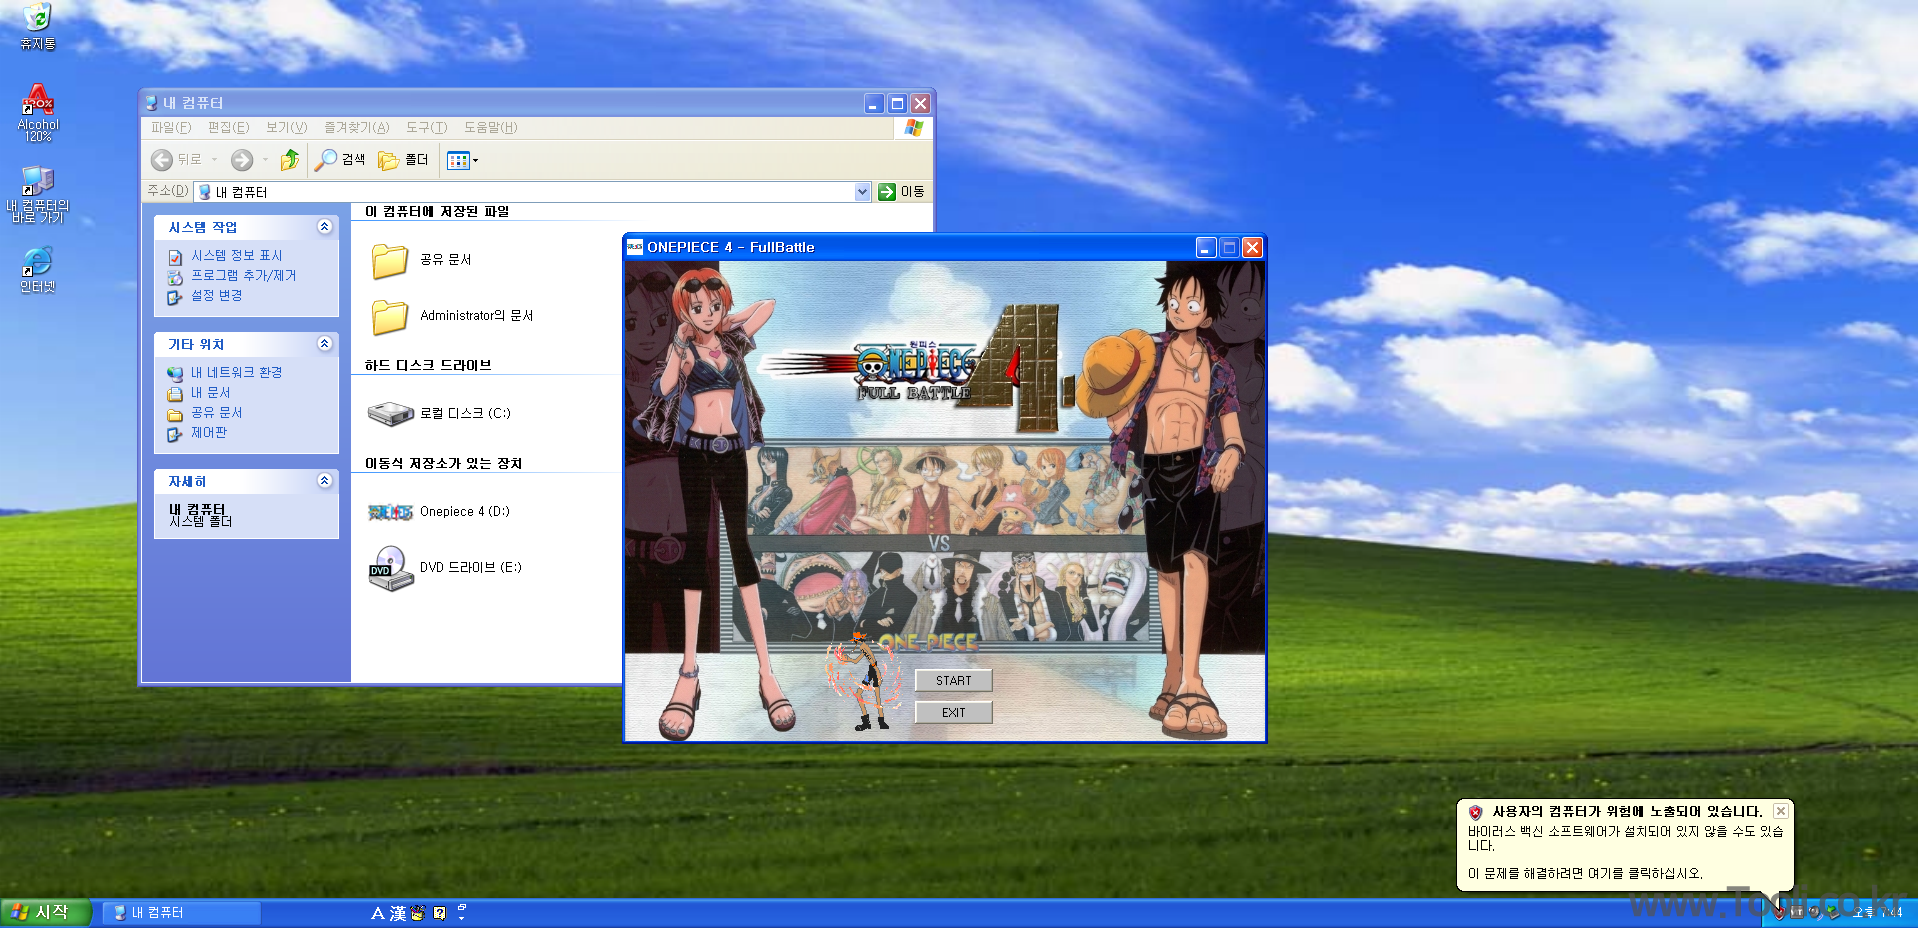Click the 내 컴퓨터 taskbar button
The image size is (1918, 928).
coord(181,913)
